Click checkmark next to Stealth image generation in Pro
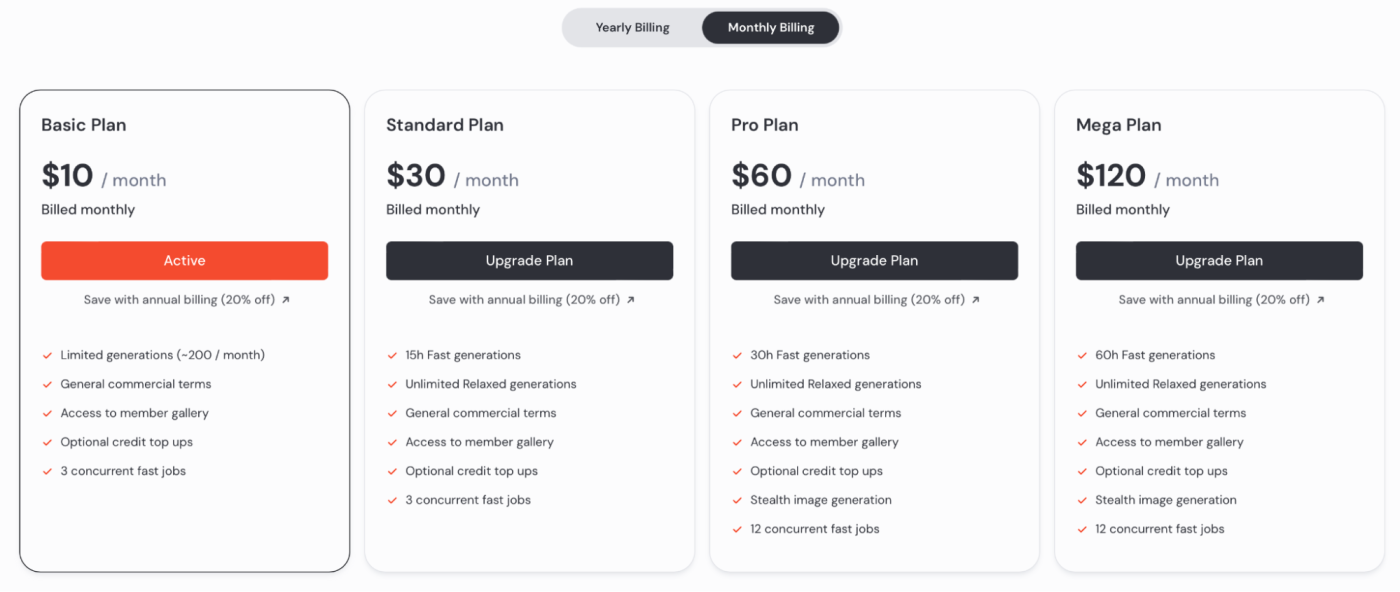1400x592 pixels. pyautogui.click(x=737, y=500)
